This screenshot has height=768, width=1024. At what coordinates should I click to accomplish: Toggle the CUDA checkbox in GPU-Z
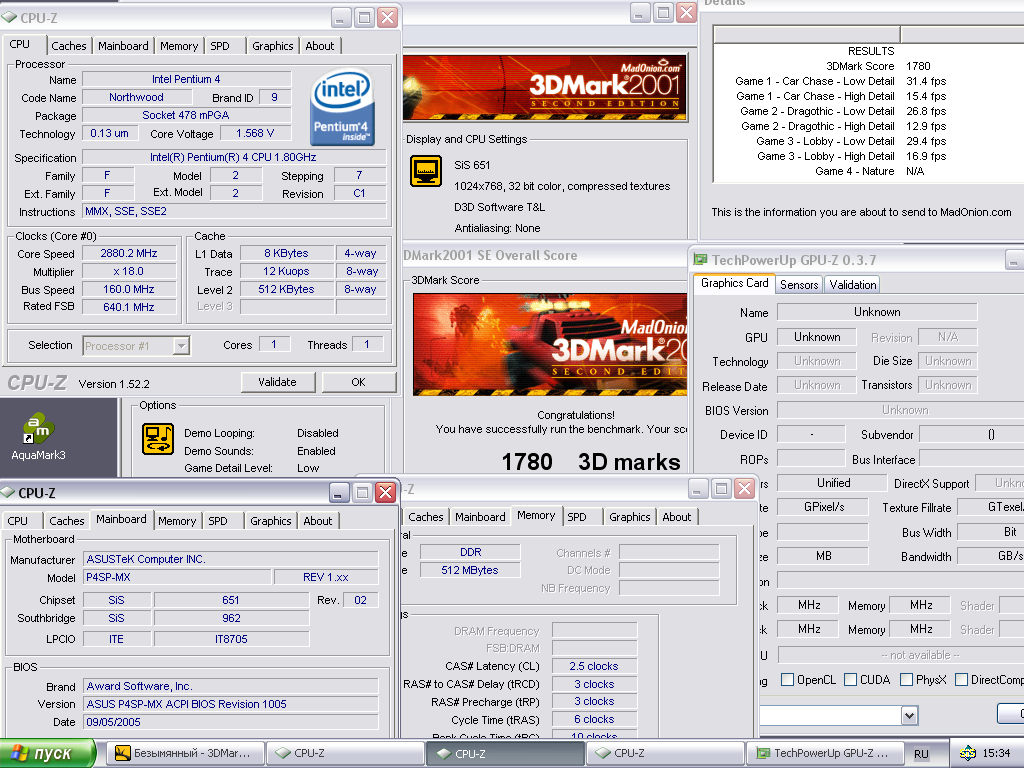[850, 680]
